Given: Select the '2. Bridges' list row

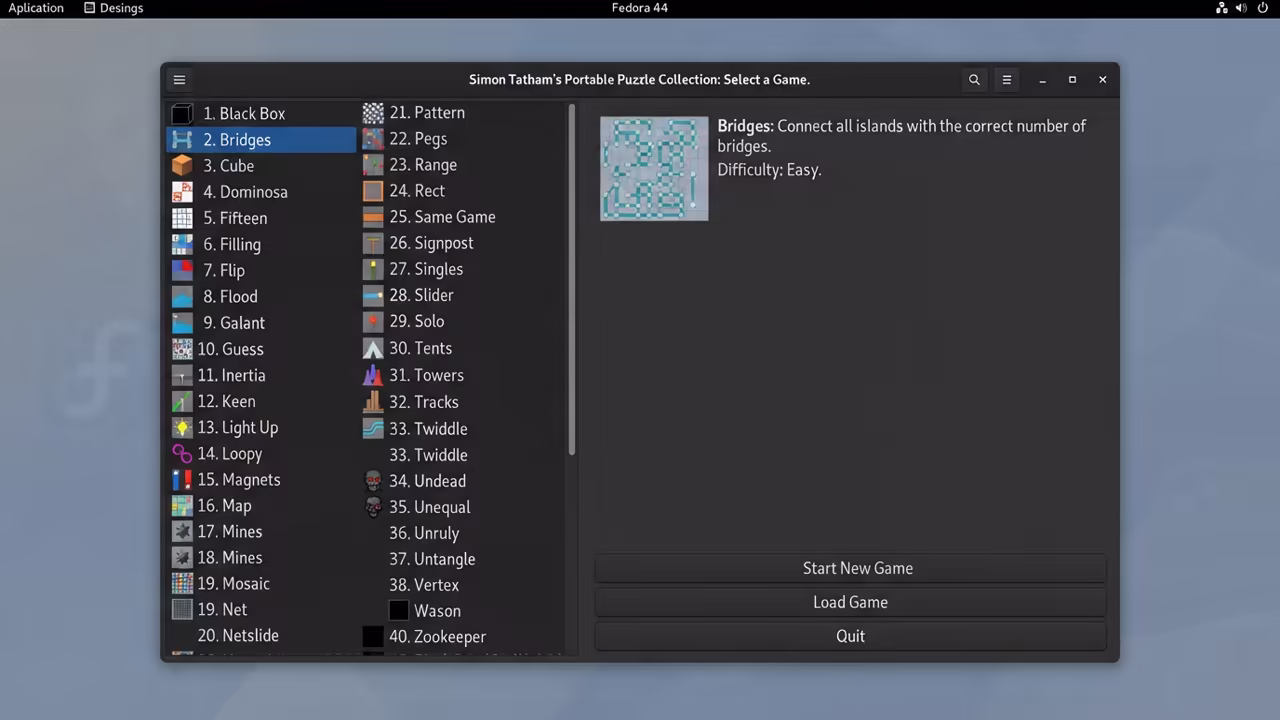Looking at the screenshot, I should 261,140.
